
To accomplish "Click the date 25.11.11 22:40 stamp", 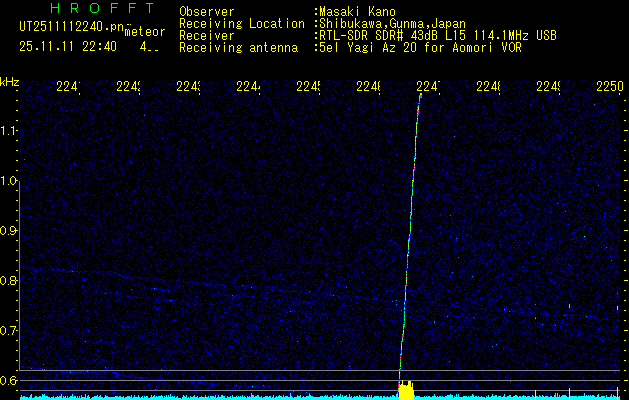I will 67,46.
